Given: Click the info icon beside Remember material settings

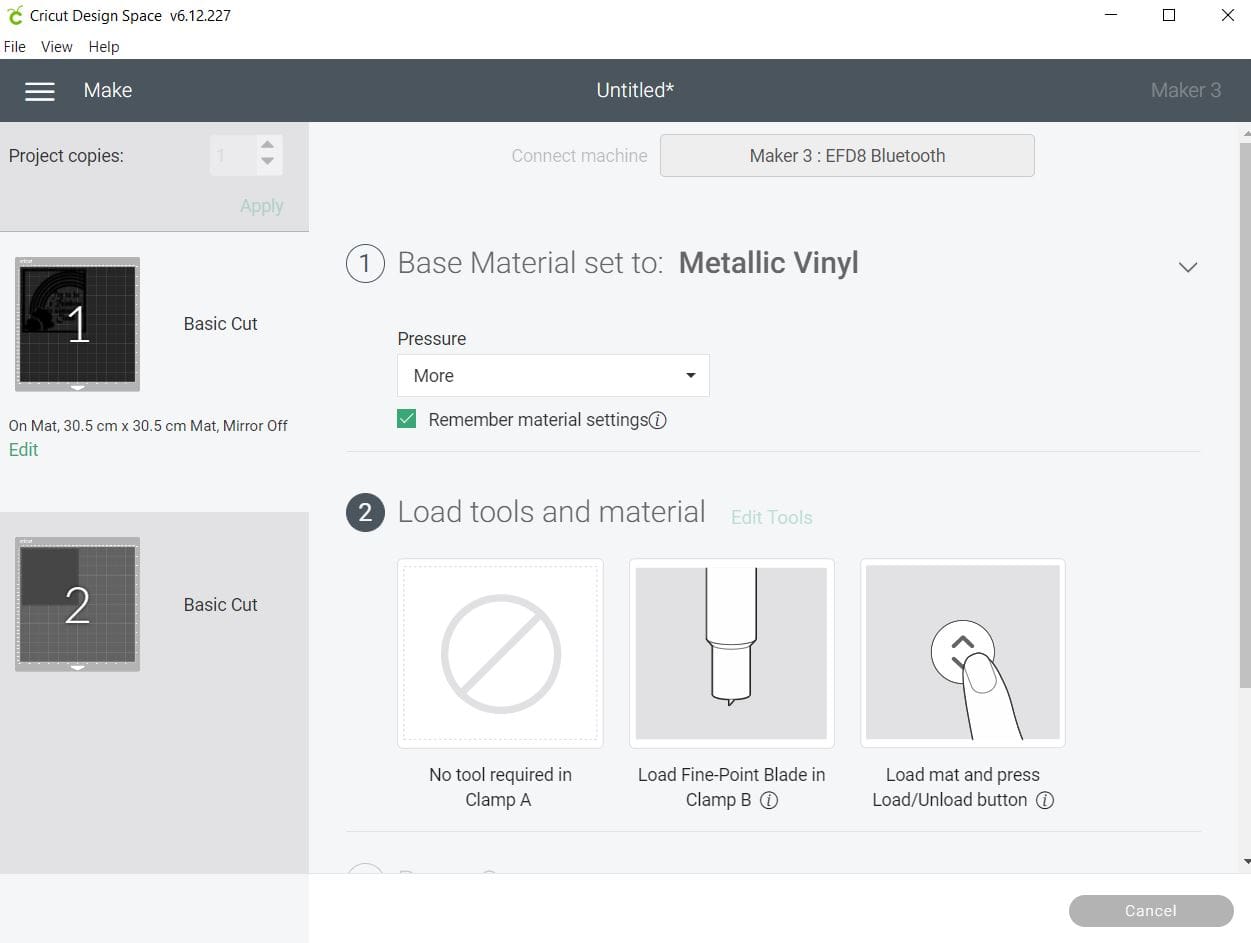Looking at the screenshot, I should pyautogui.click(x=658, y=421).
